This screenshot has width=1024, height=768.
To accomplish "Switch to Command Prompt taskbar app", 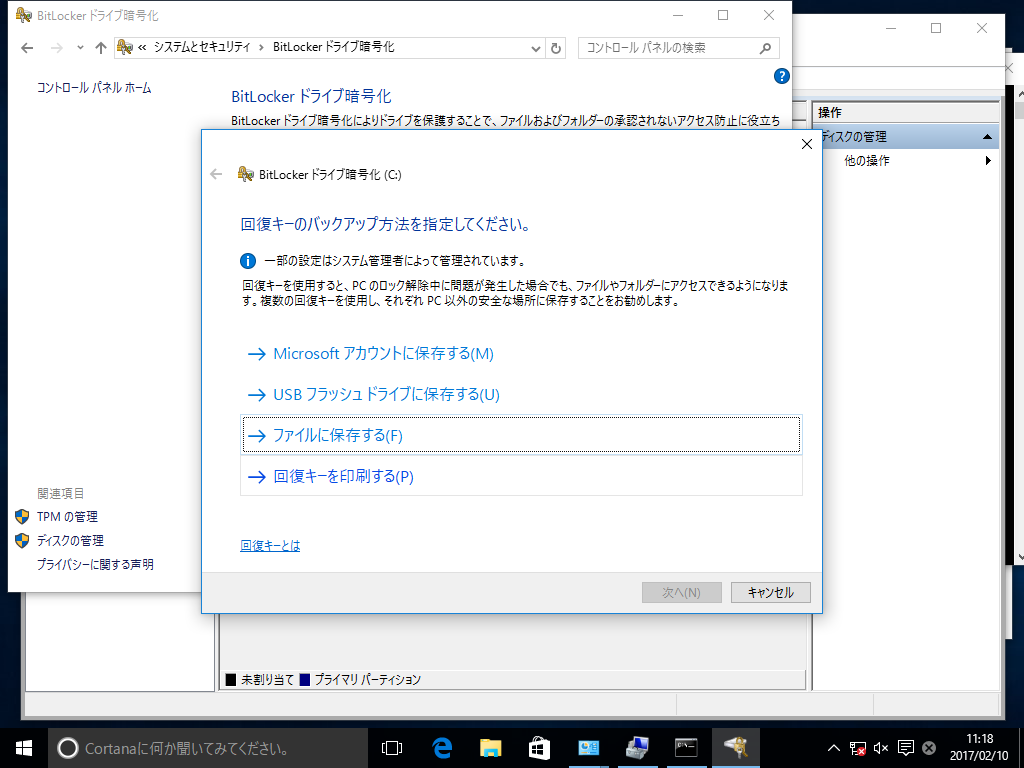I will click(x=686, y=748).
